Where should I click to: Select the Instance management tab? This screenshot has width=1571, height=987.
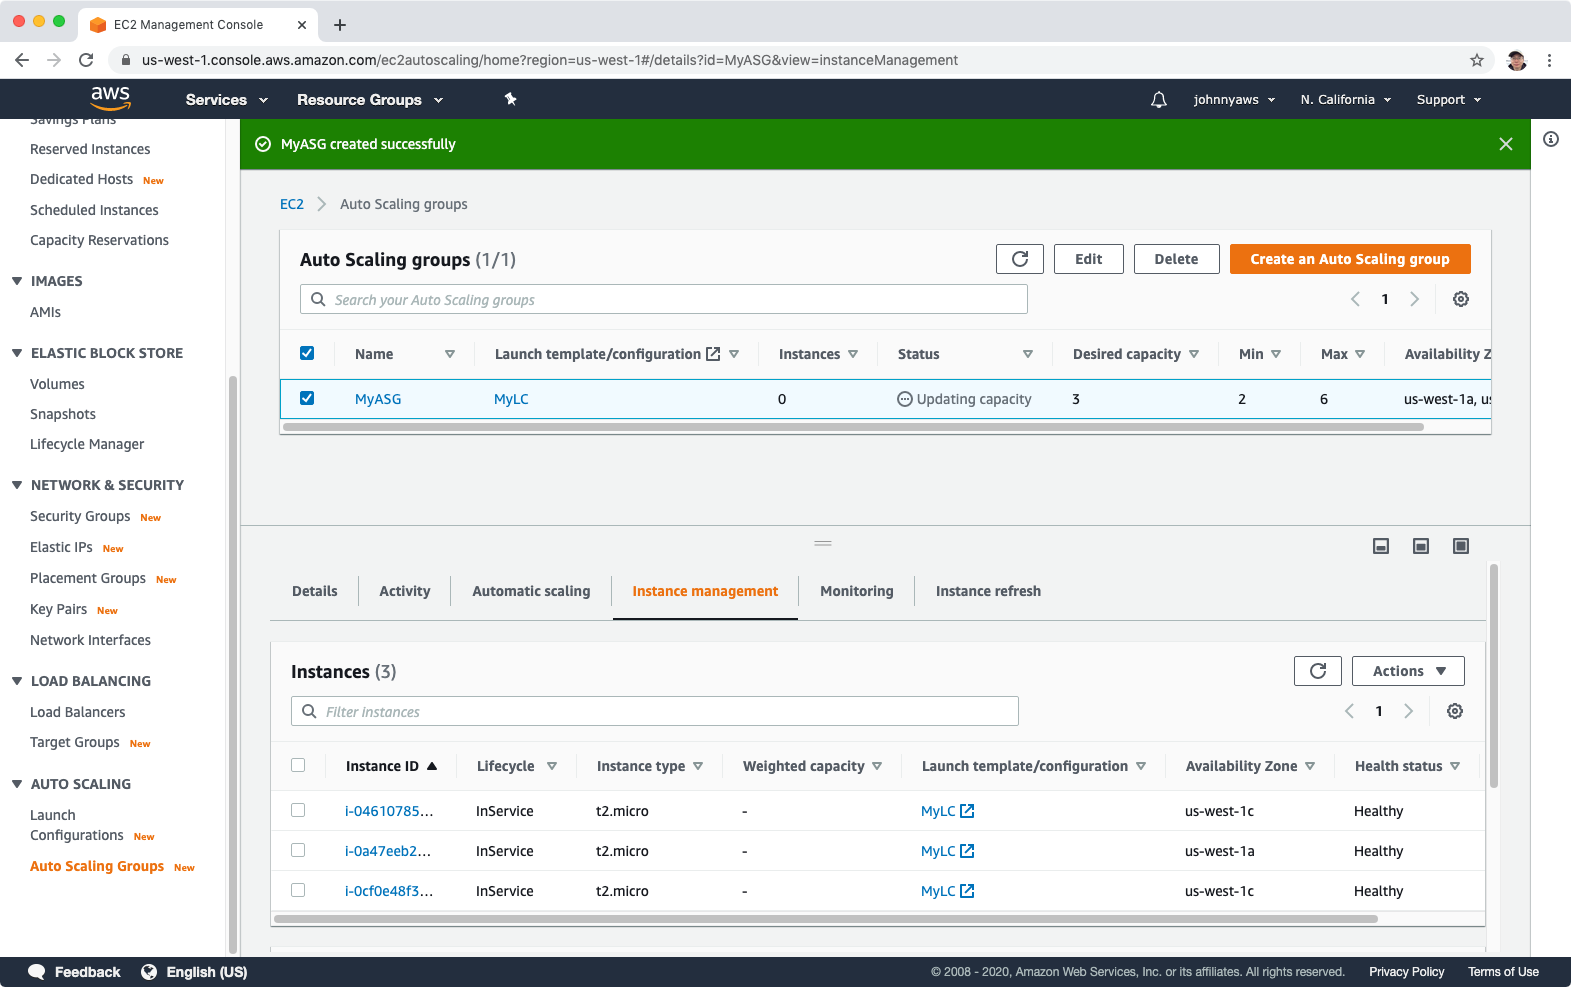click(x=705, y=591)
